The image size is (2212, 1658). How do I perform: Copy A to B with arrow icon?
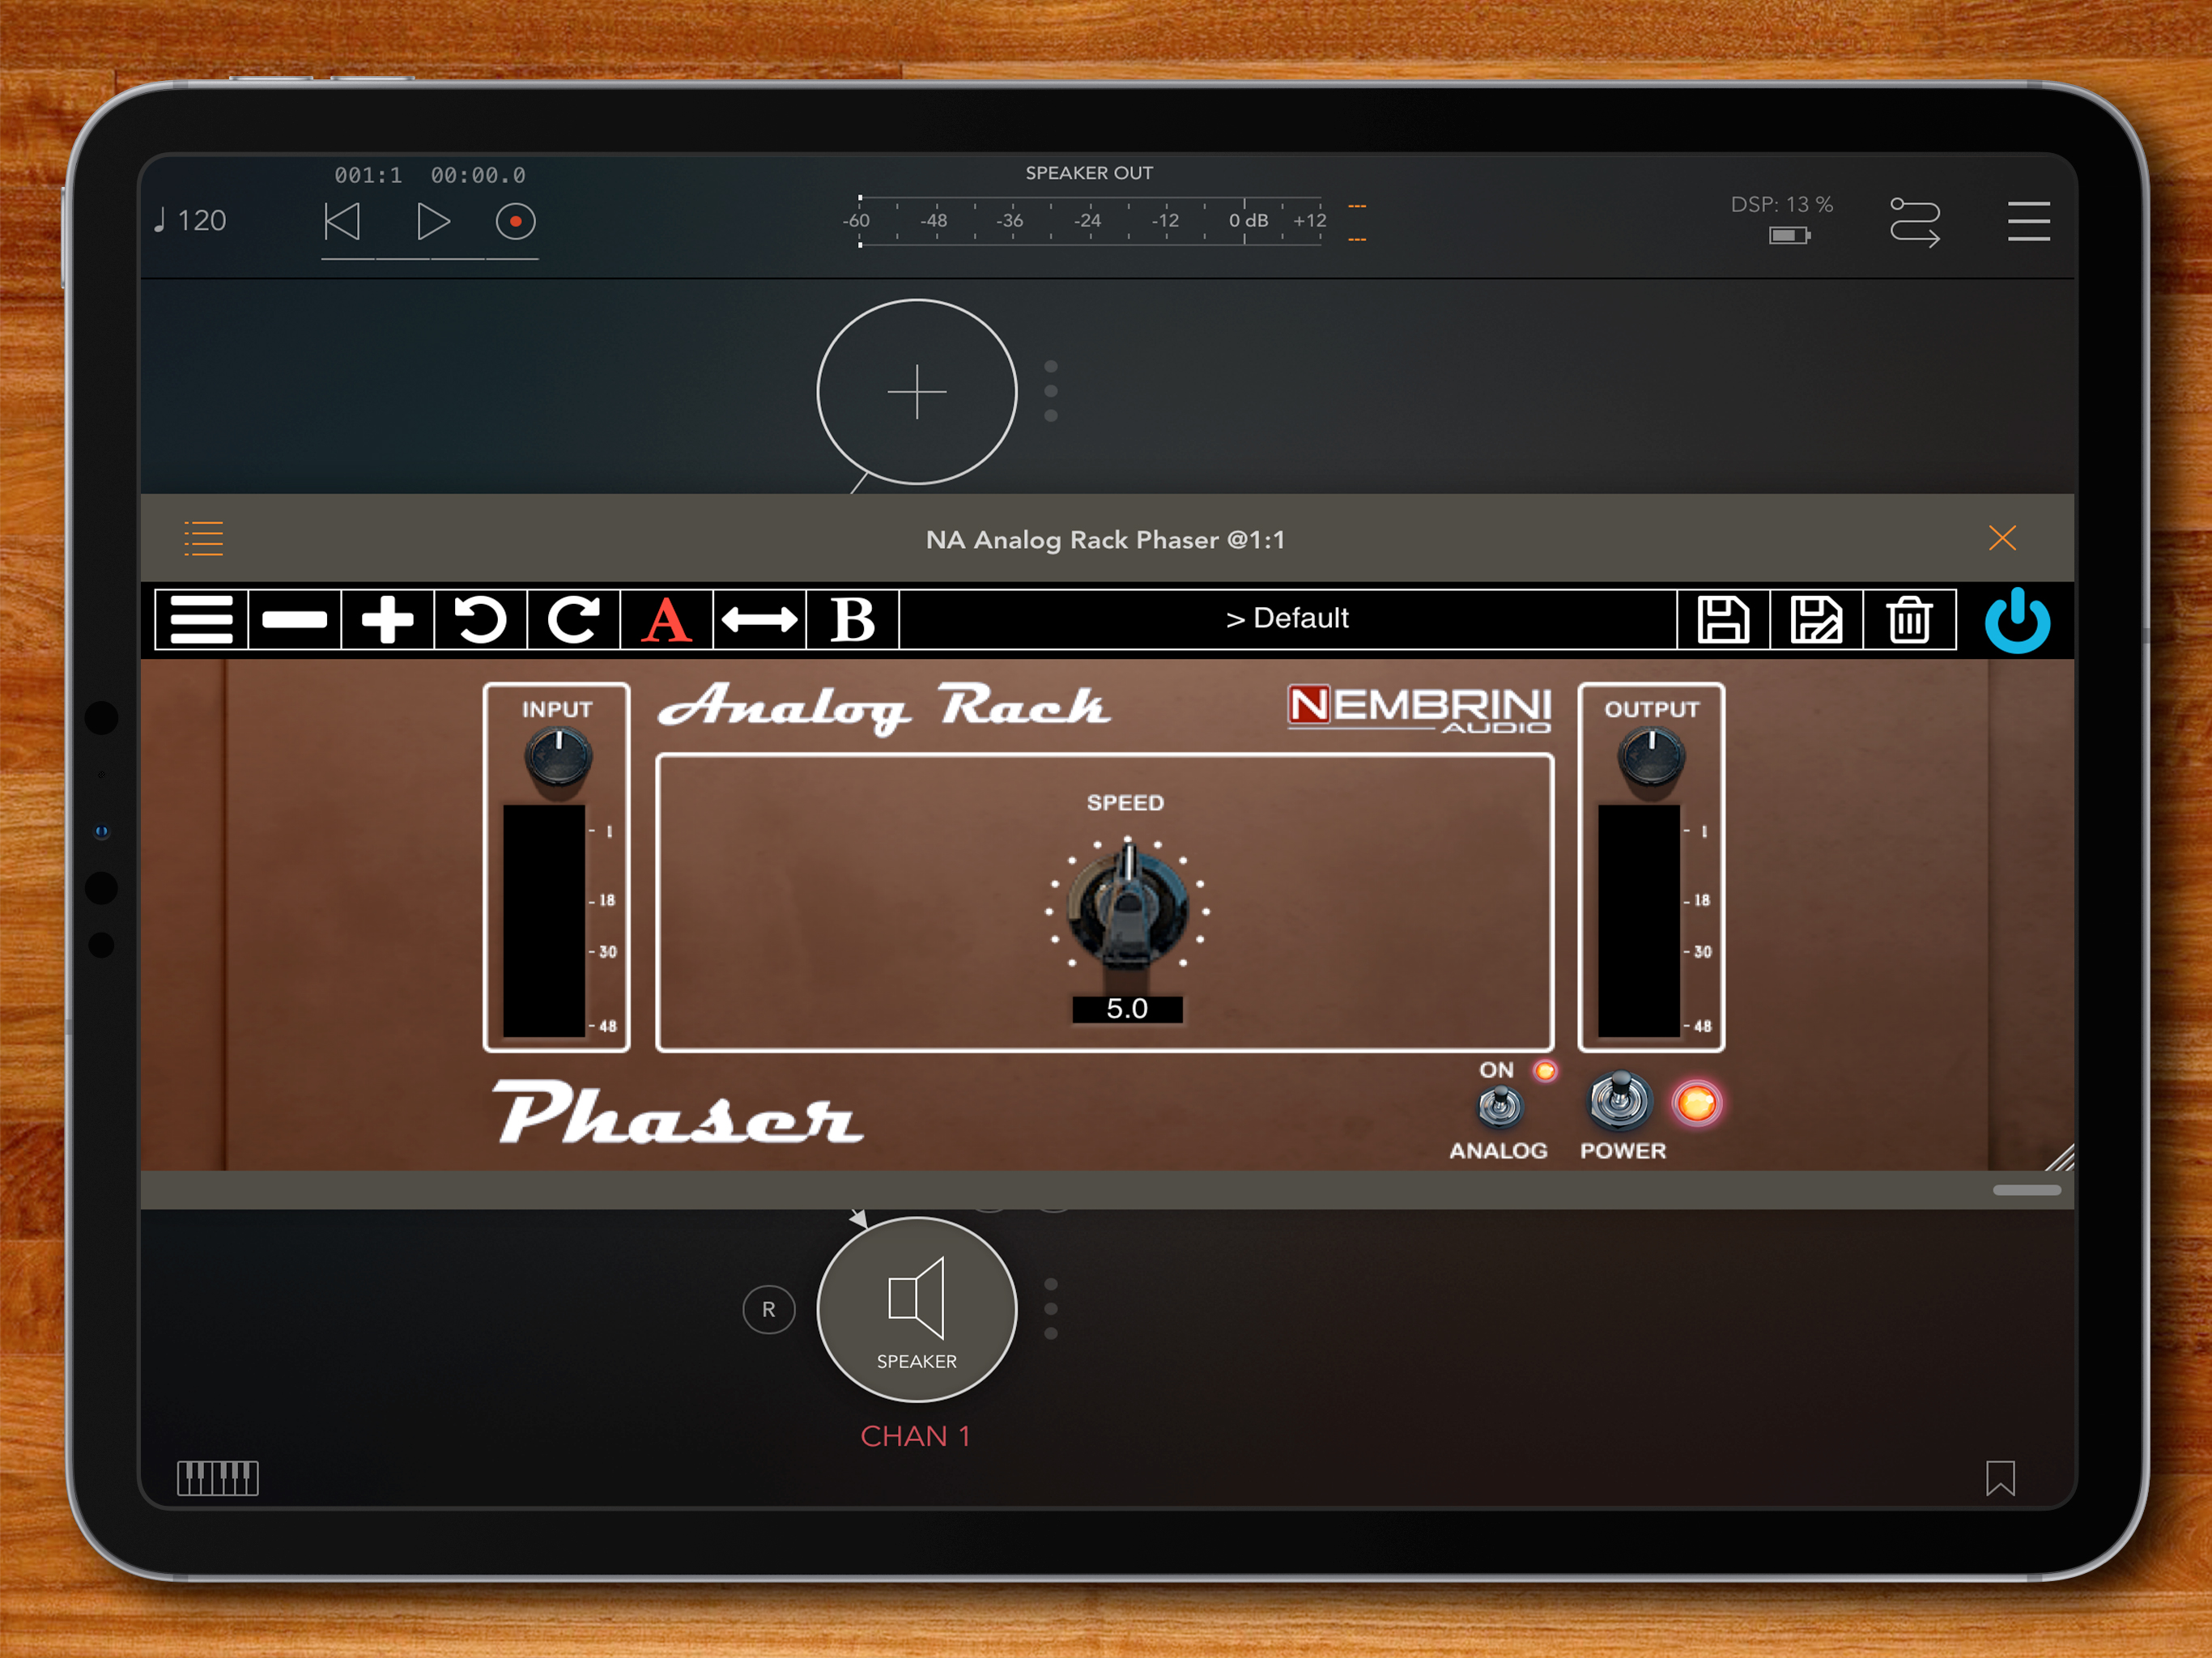760,620
